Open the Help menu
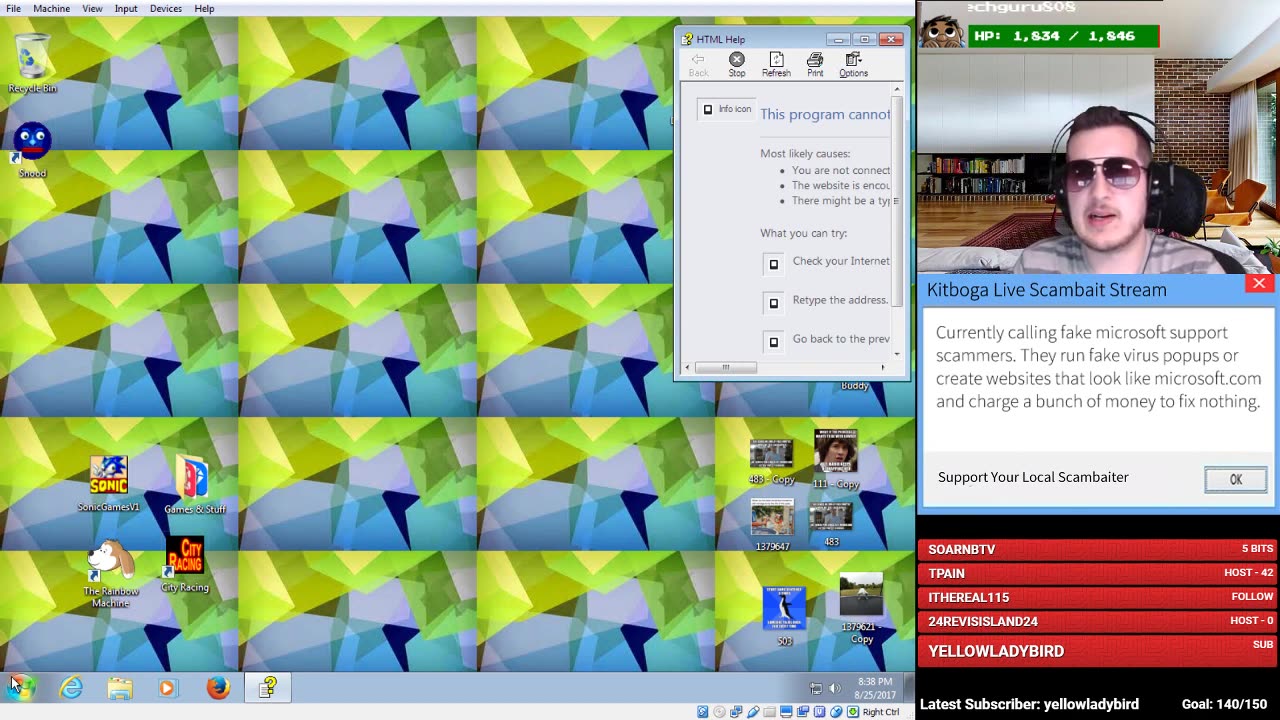 click(x=204, y=8)
